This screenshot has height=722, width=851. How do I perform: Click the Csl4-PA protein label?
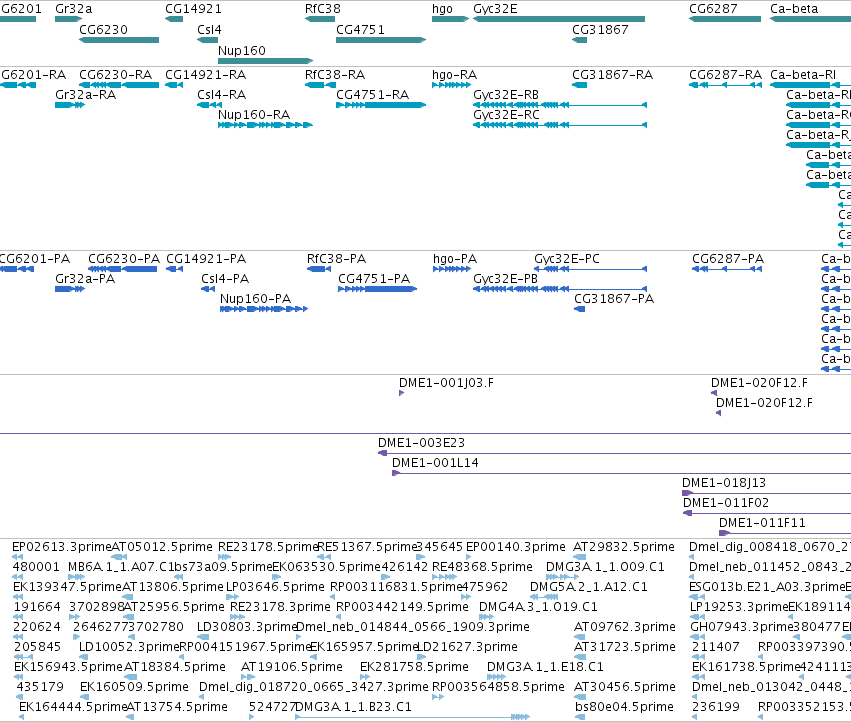pos(225,279)
